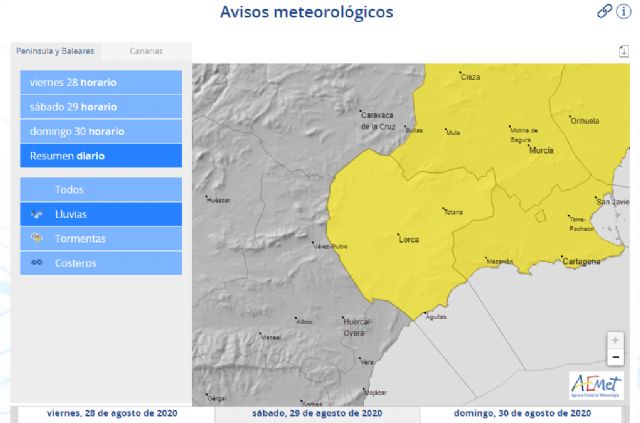Show all warnings with Todos
640x423 pixels.
pos(101,190)
